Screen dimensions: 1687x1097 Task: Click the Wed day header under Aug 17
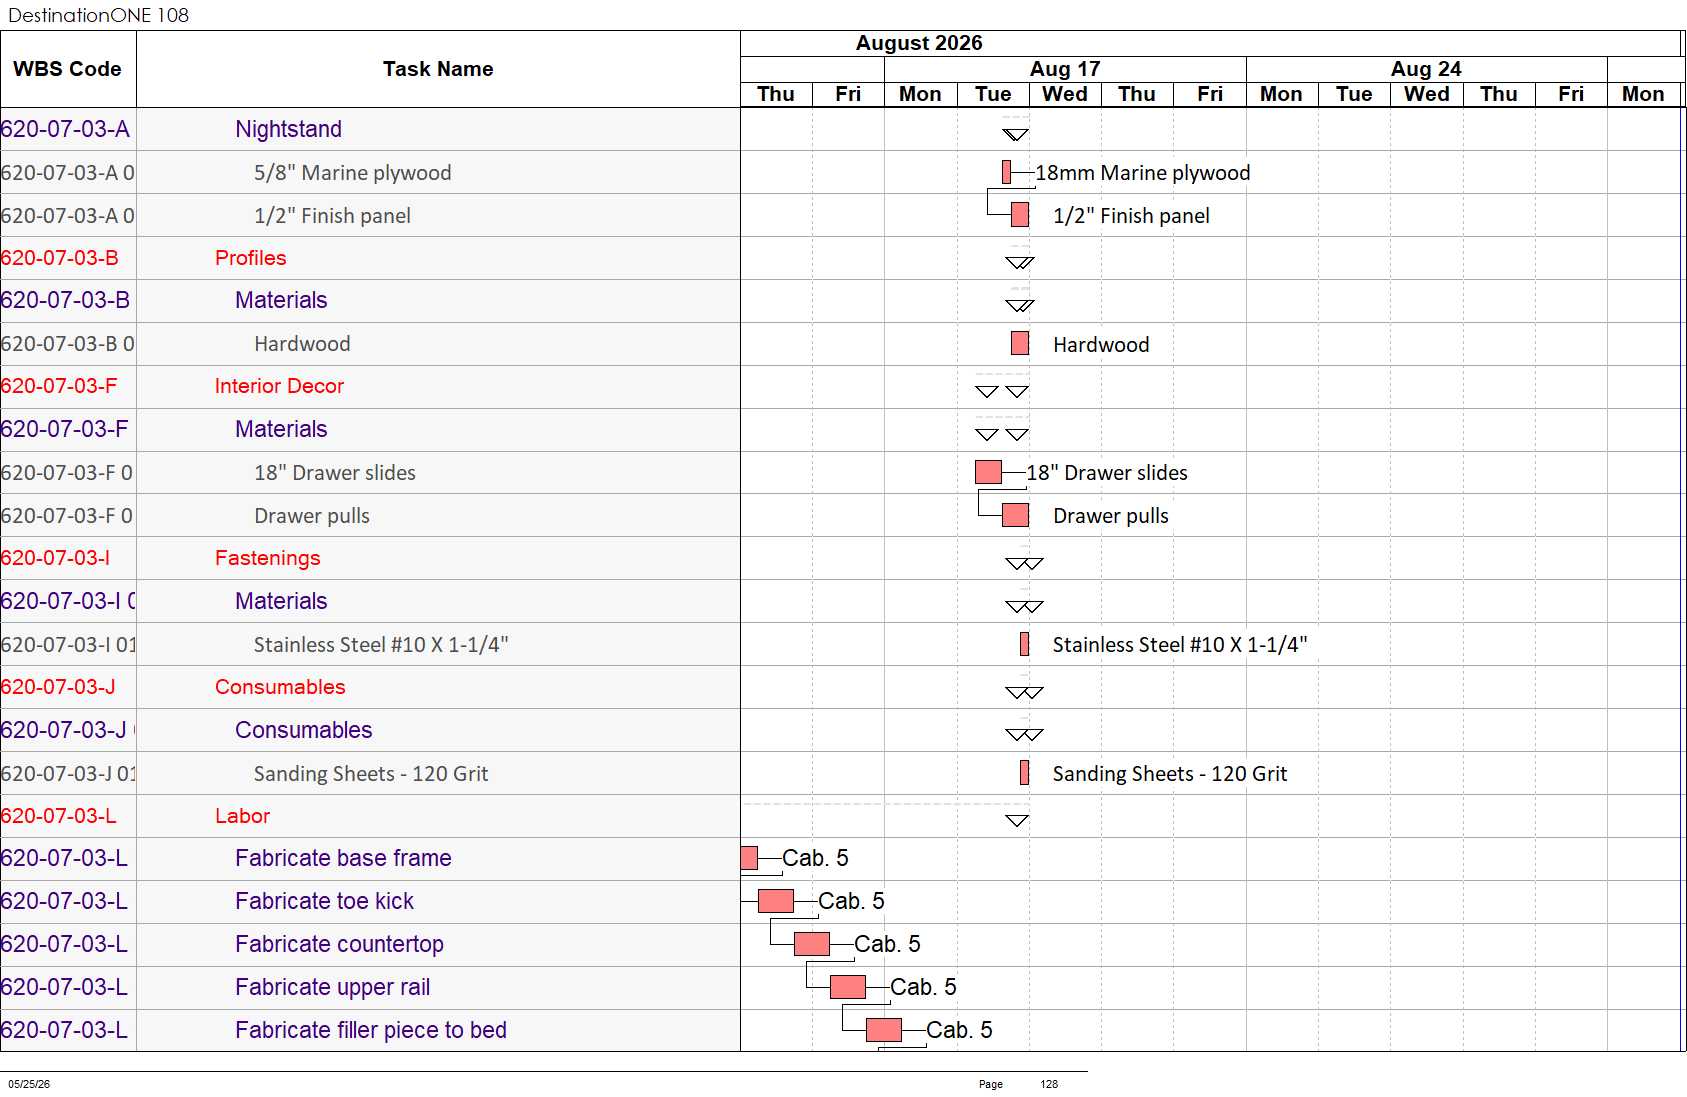point(1065,94)
